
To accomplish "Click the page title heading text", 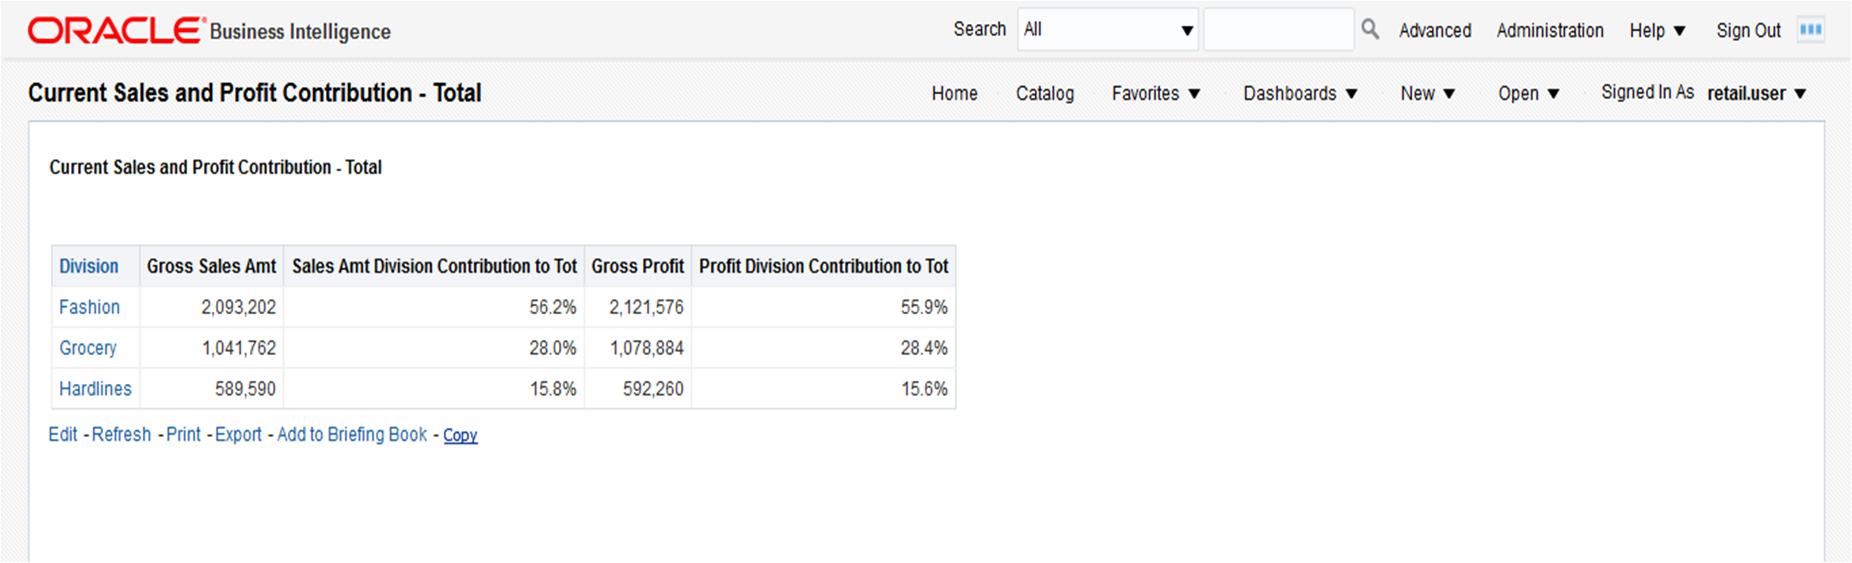I will click(x=255, y=93).
